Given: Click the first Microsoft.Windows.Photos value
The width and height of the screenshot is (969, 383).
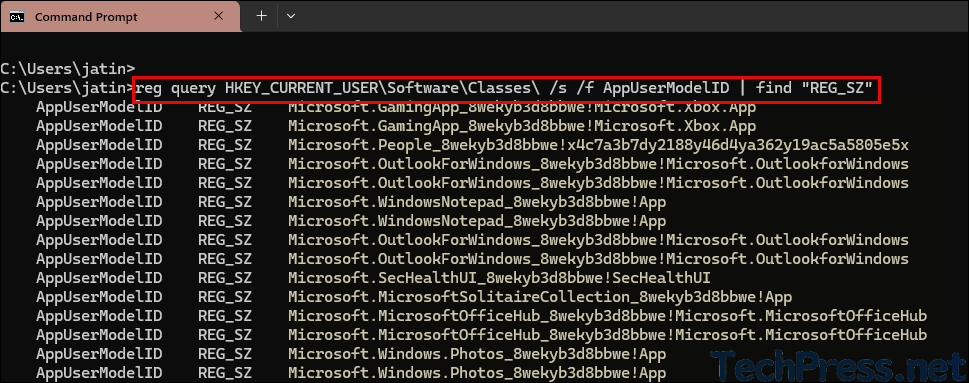Looking at the screenshot, I should pyautogui.click(x=477, y=354).
